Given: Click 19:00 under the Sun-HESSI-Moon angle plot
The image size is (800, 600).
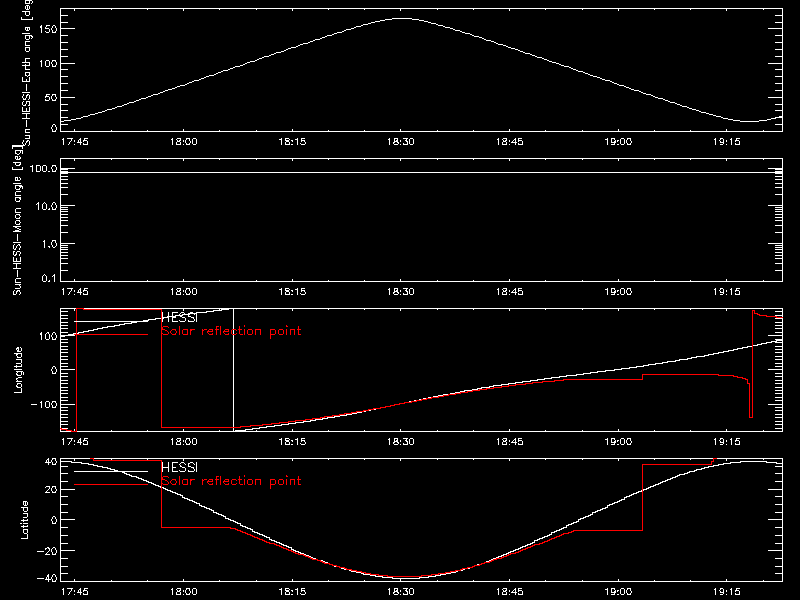Looking at the screenshot, I should [618, 292].
